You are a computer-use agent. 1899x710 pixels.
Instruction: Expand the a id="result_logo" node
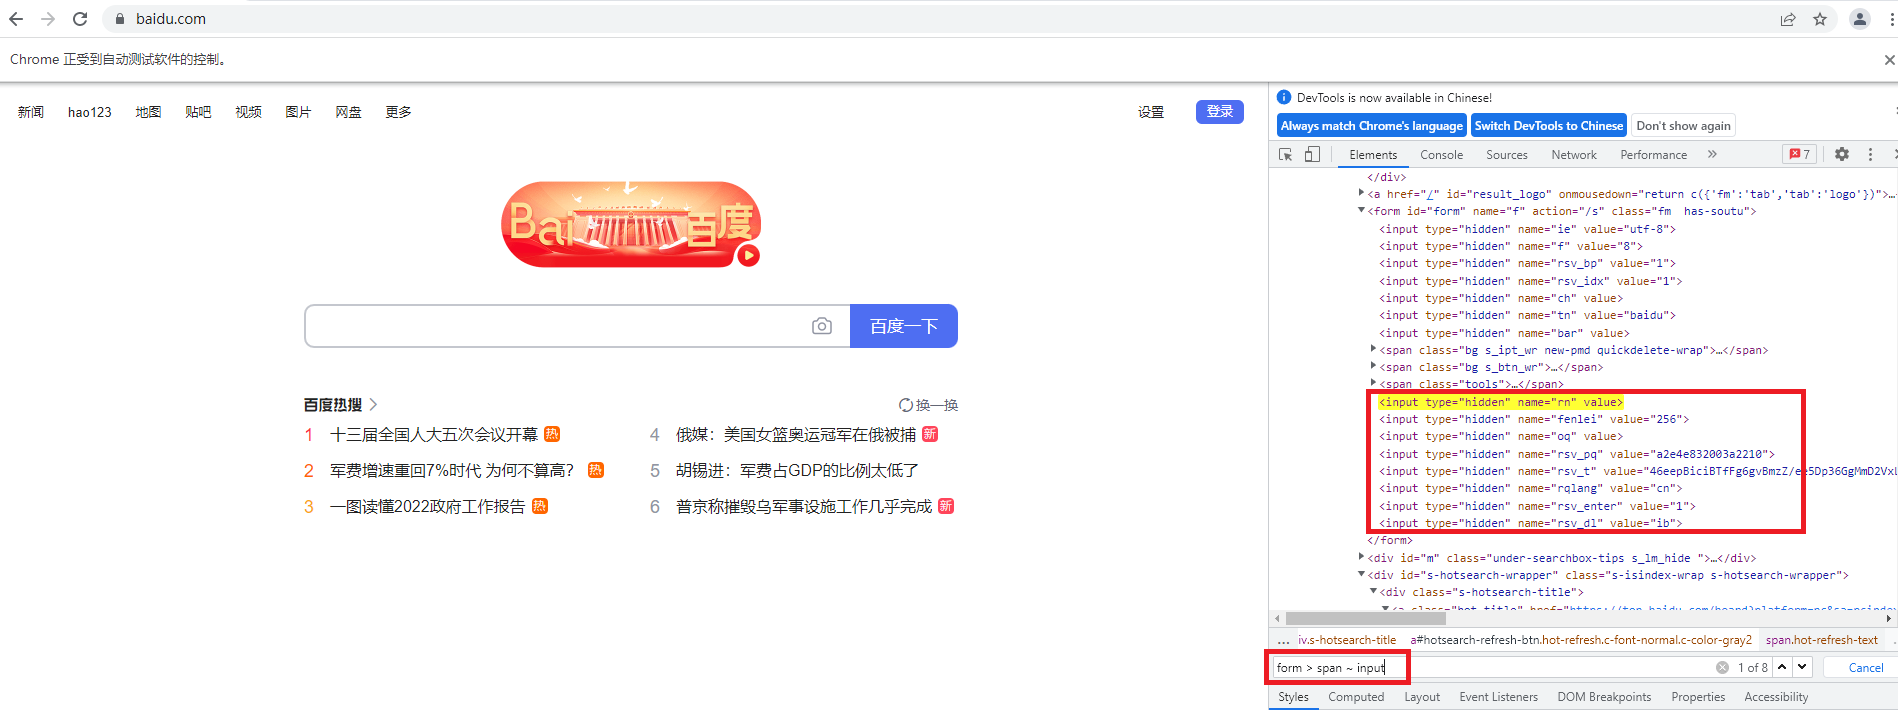[x=1361, y=193]
